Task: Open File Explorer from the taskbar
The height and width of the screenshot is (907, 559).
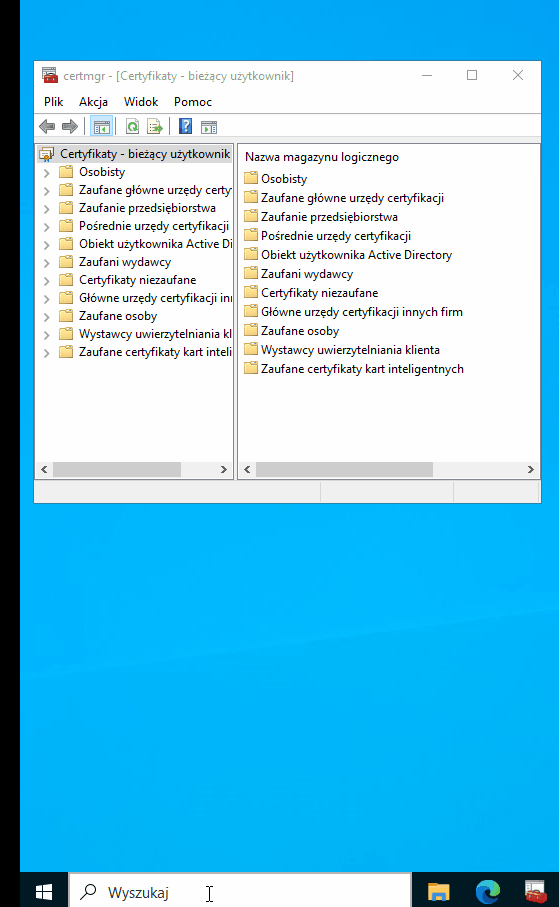Action: (439, 891)
